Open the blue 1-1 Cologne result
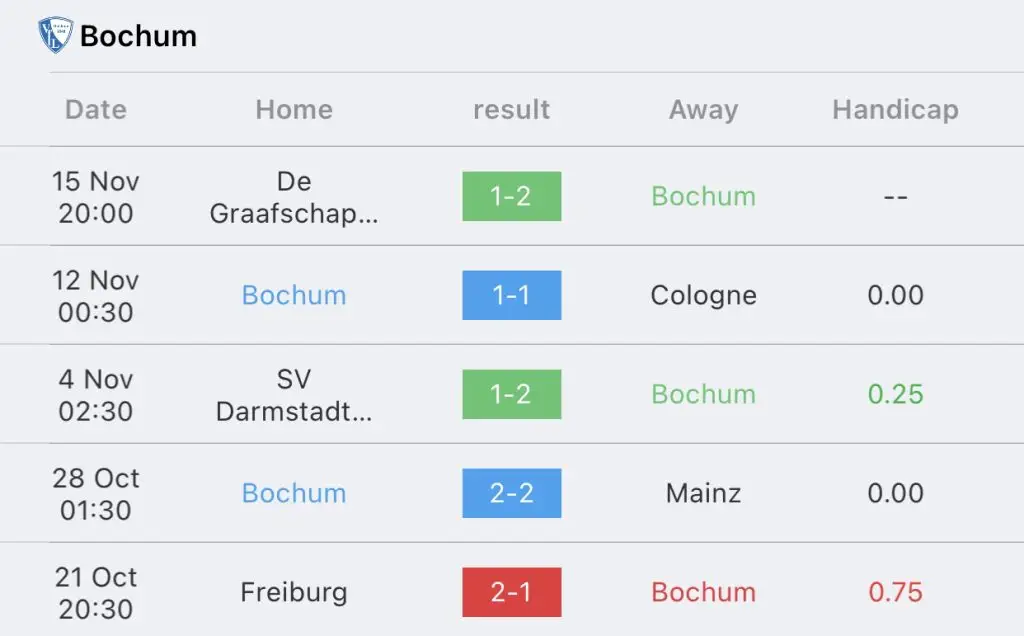The image size is (1024, 636). point(511,295)
